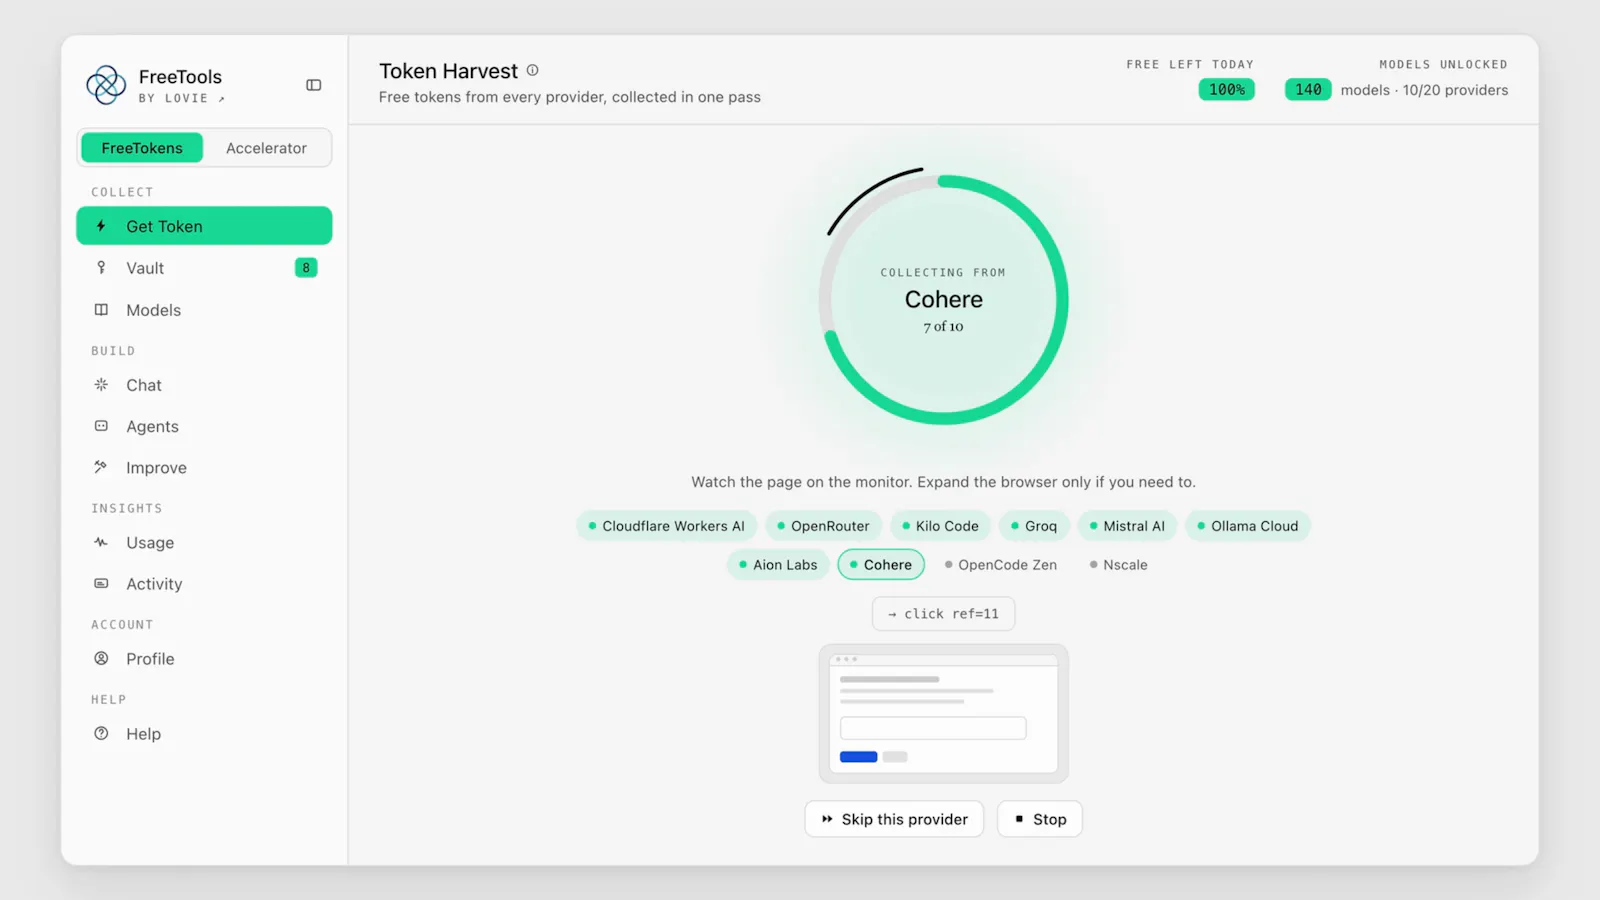
Task: Click the Vault count badge showing 8
Action: [x=306, y=268]
